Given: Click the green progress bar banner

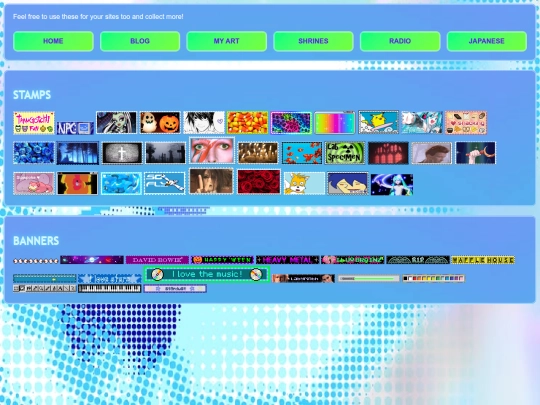Looking at the screenshot, I should point(368,278).
